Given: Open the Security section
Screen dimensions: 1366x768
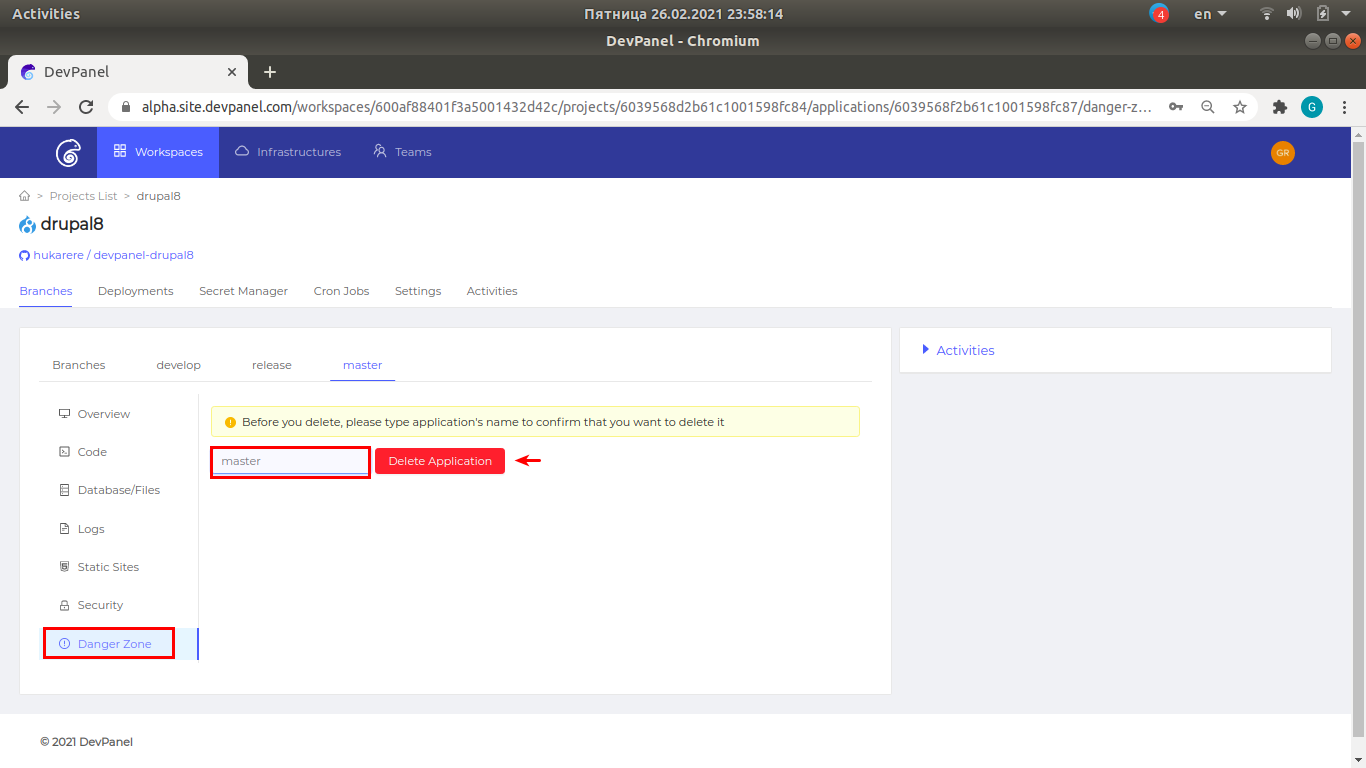Looking at the screenshot, I should pyautogui.click(x=101, y=604).
